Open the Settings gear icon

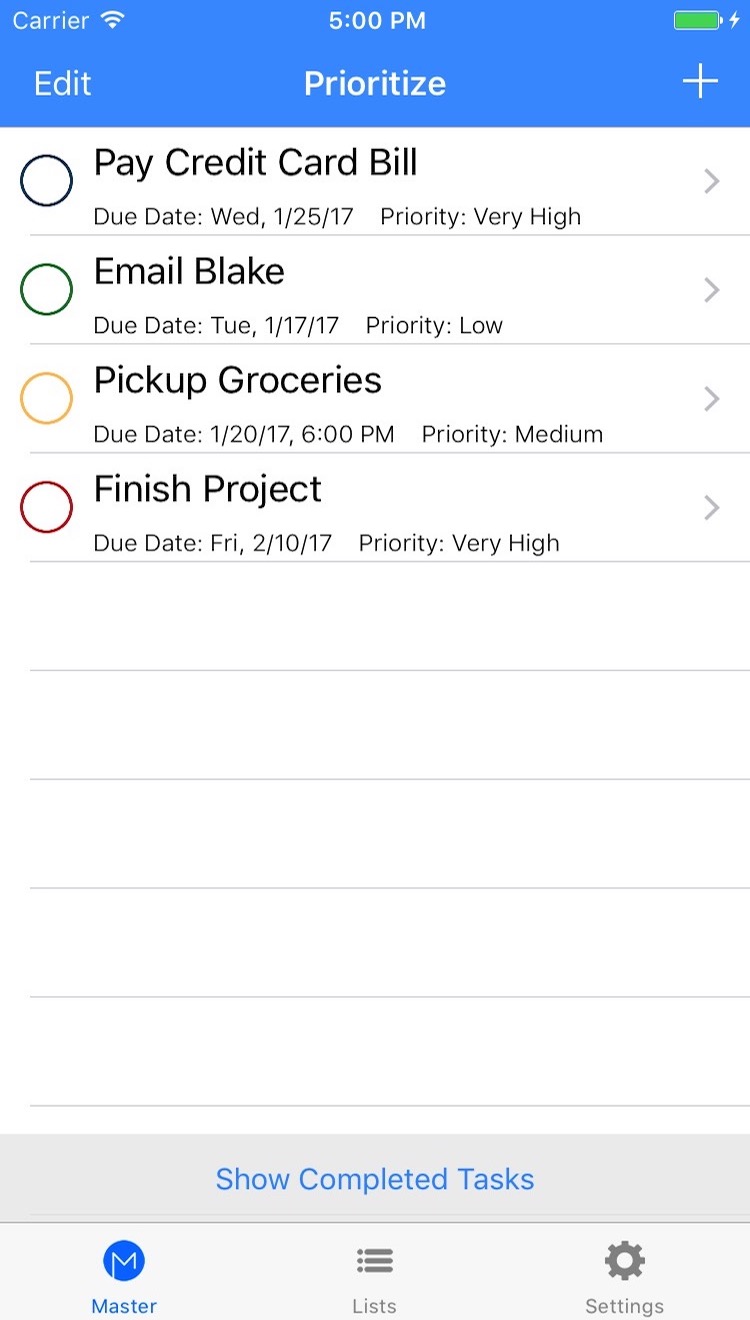[625, 1262]
